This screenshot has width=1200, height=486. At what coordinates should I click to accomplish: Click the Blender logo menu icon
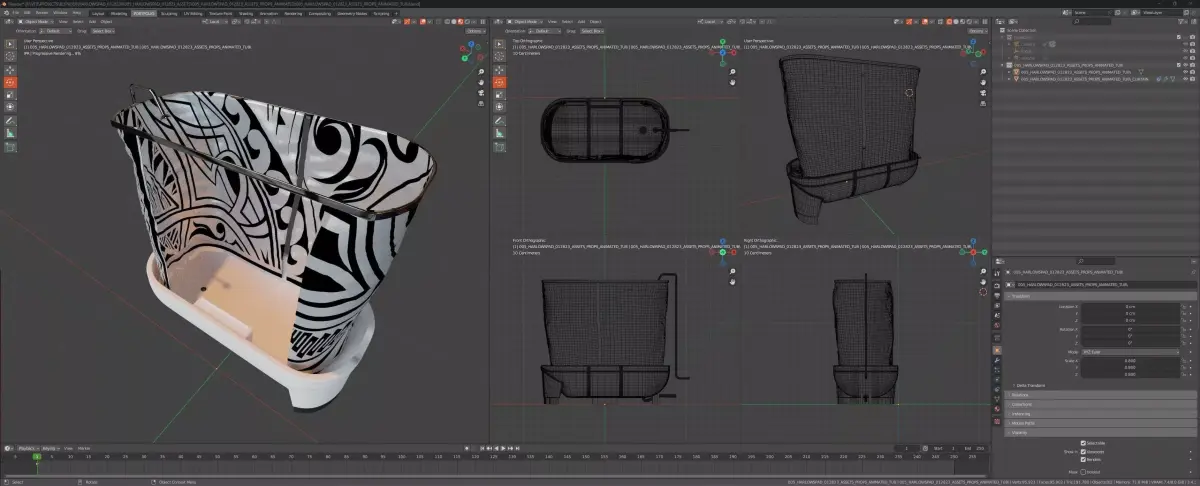click(x=6, y=13)
